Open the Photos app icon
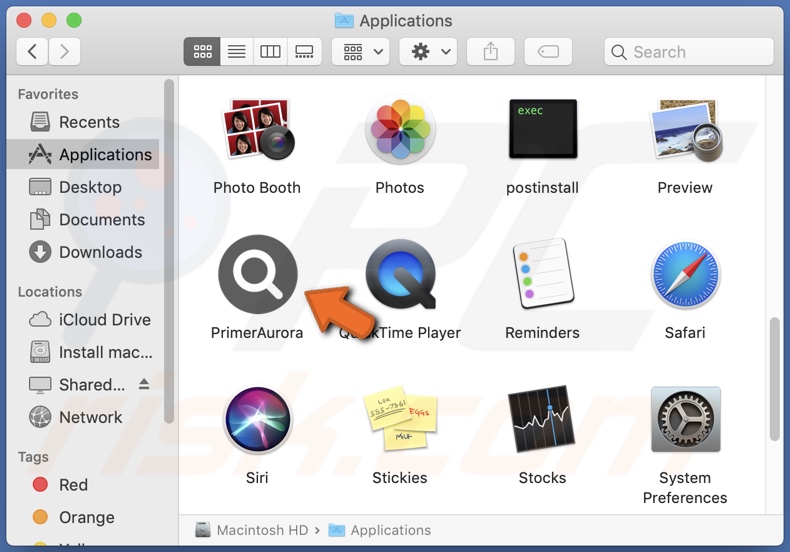This screenshot has height=552, width=790. click(x=400, y=130)
